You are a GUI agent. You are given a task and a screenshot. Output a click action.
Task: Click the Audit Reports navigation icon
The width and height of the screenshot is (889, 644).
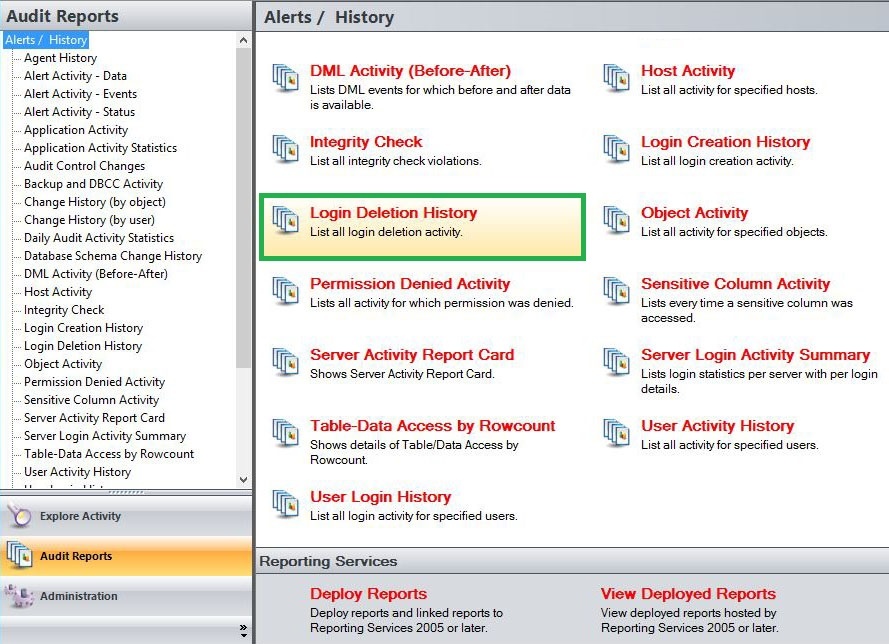[x=20, y=555]
